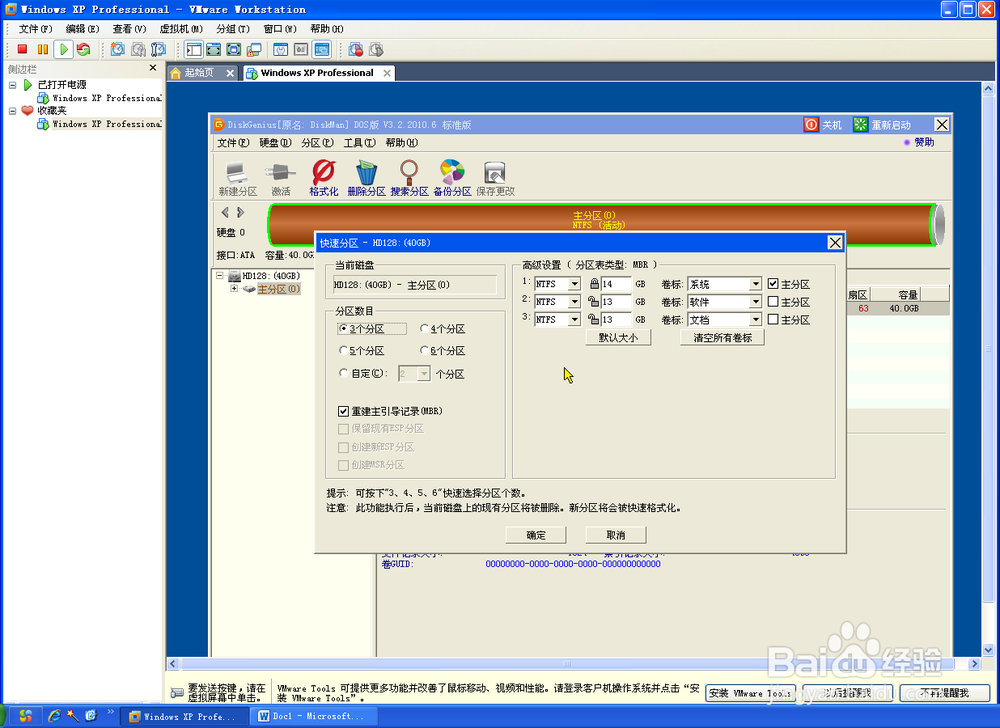1000x728 pixels.
Task: Select the 自定 custom partition count radio
Action: click(344, 373)
